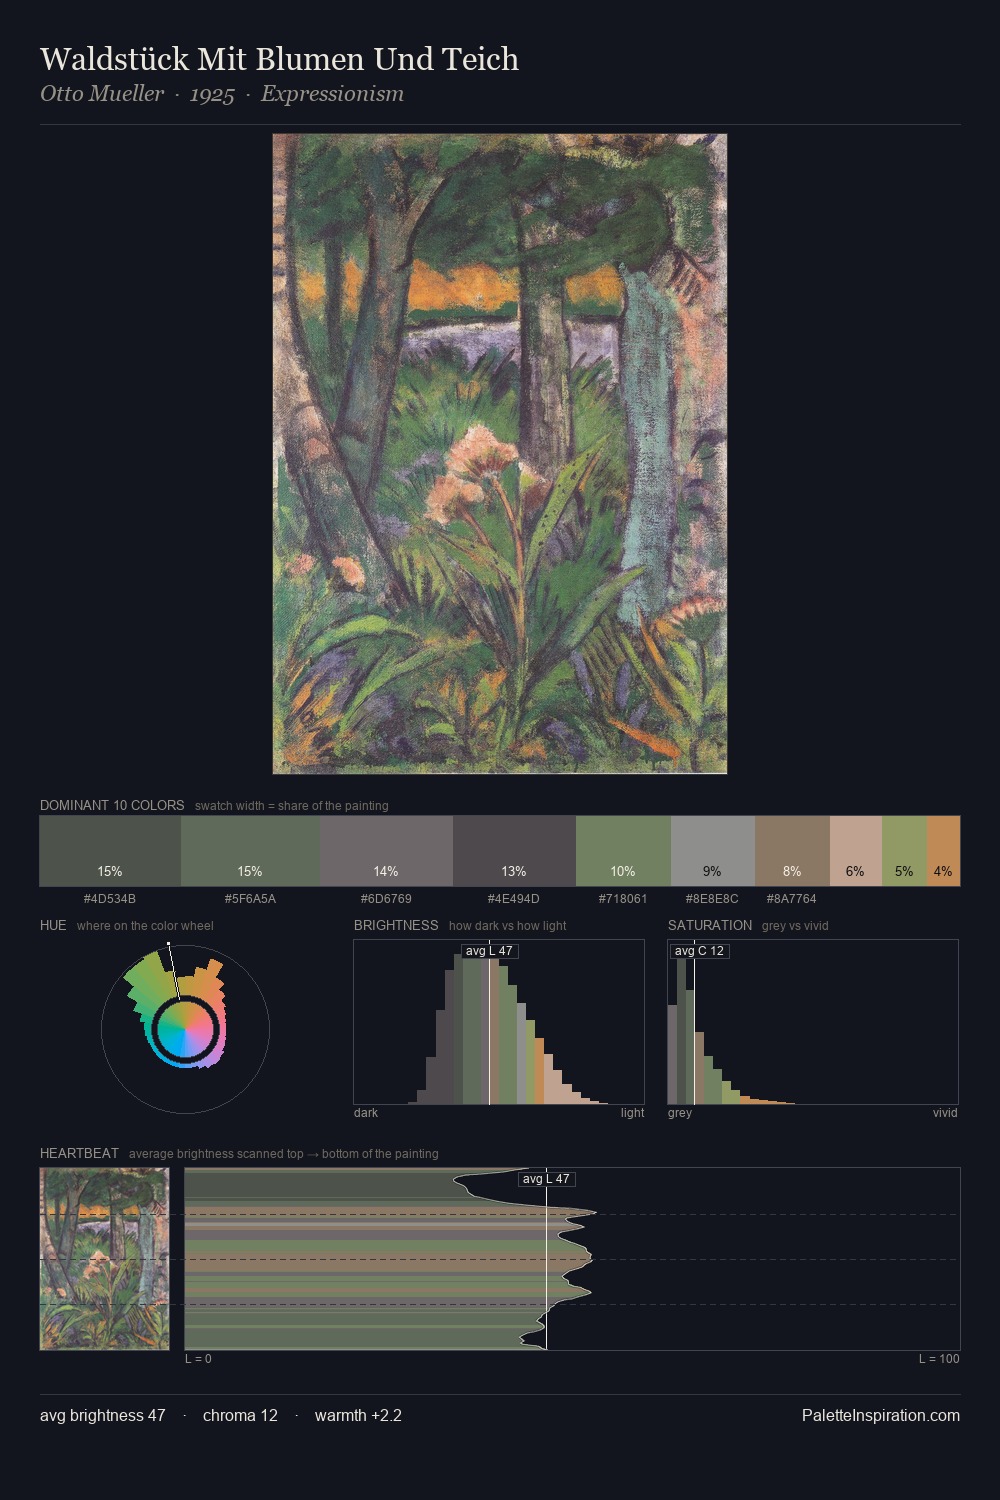Click the hex code label #4E494D
The height and width of the screenshot is (1500, 1000).
(x=514, y=899)
